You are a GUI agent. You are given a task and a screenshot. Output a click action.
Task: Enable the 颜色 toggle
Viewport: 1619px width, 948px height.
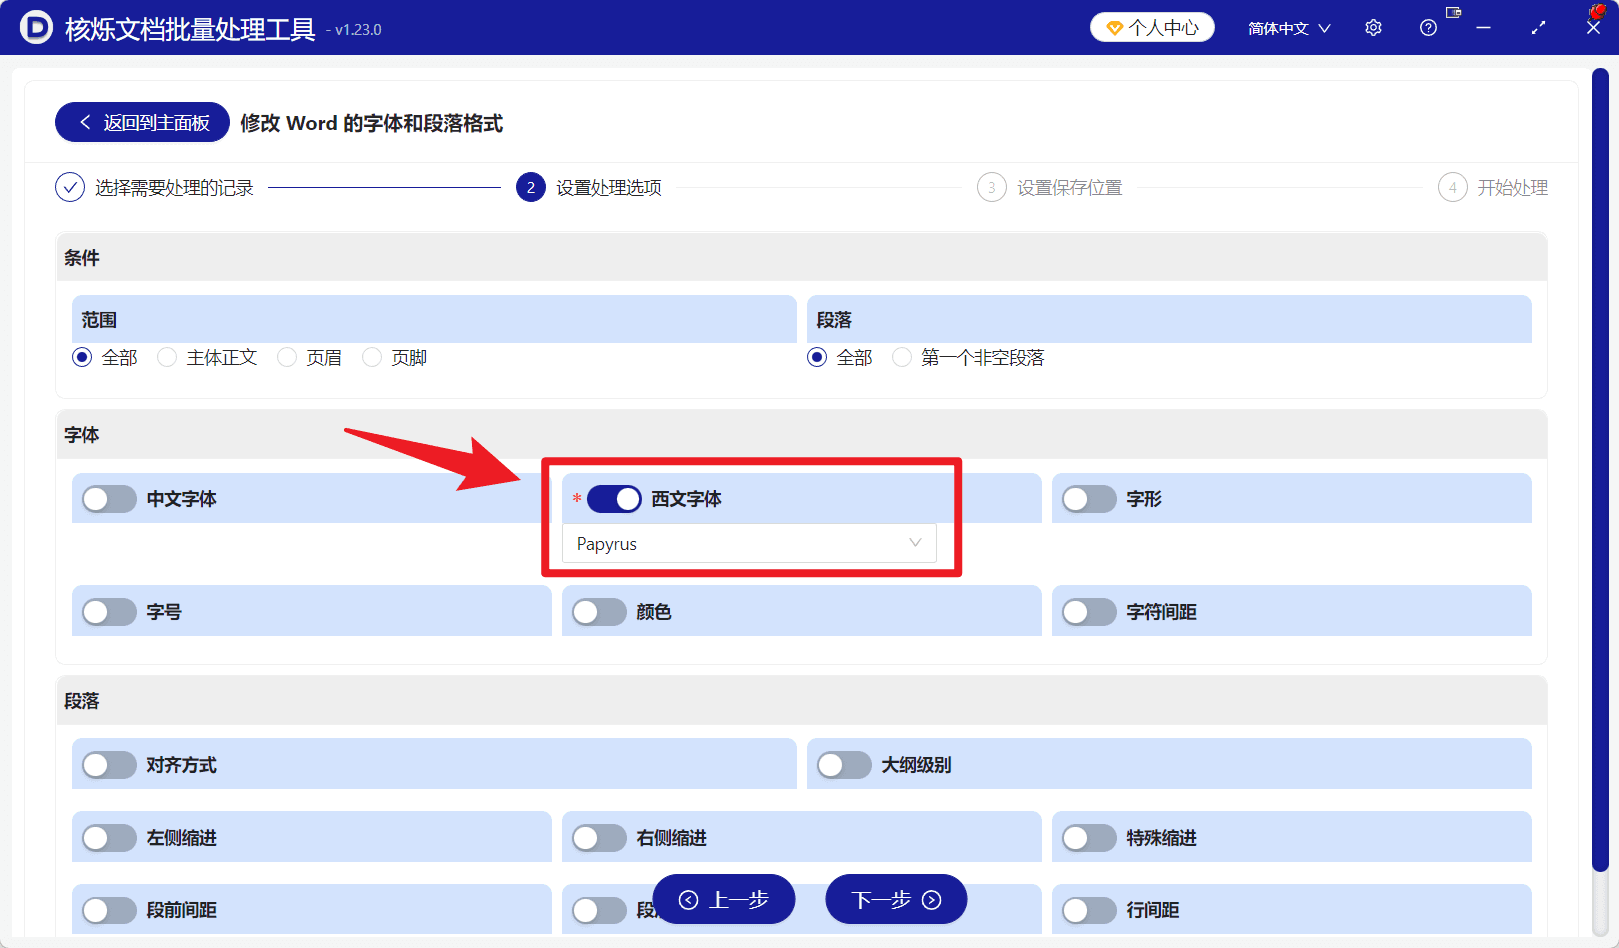[599, 612]
